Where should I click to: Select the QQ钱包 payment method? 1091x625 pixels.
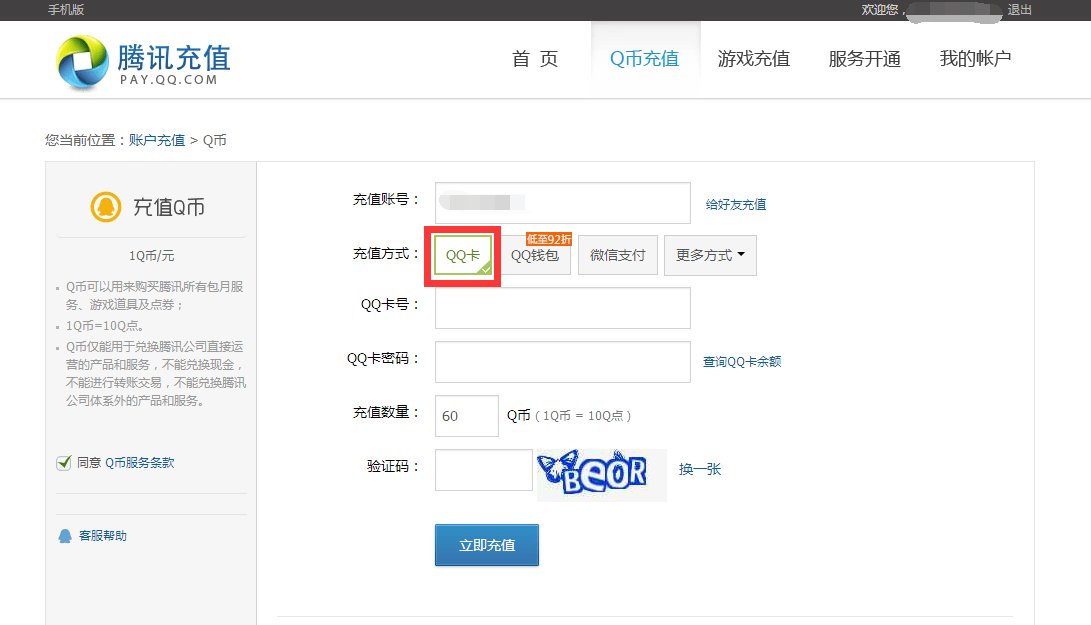tap(535, 255)
